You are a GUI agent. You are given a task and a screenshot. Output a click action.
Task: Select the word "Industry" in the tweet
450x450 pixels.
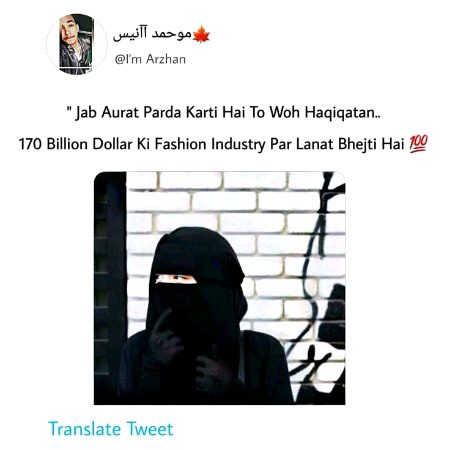coord(238,145)
